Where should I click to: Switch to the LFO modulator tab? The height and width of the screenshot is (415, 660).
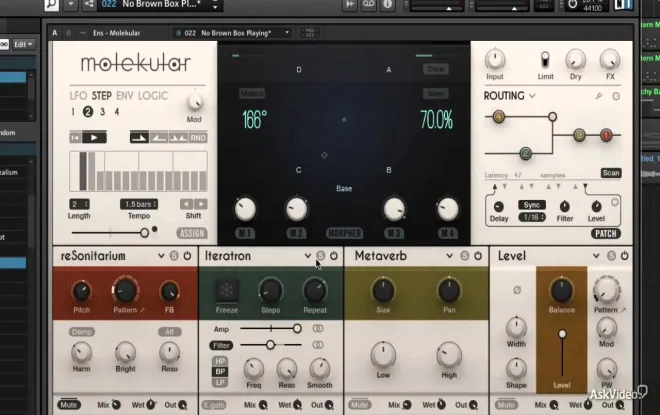point(78,96)
